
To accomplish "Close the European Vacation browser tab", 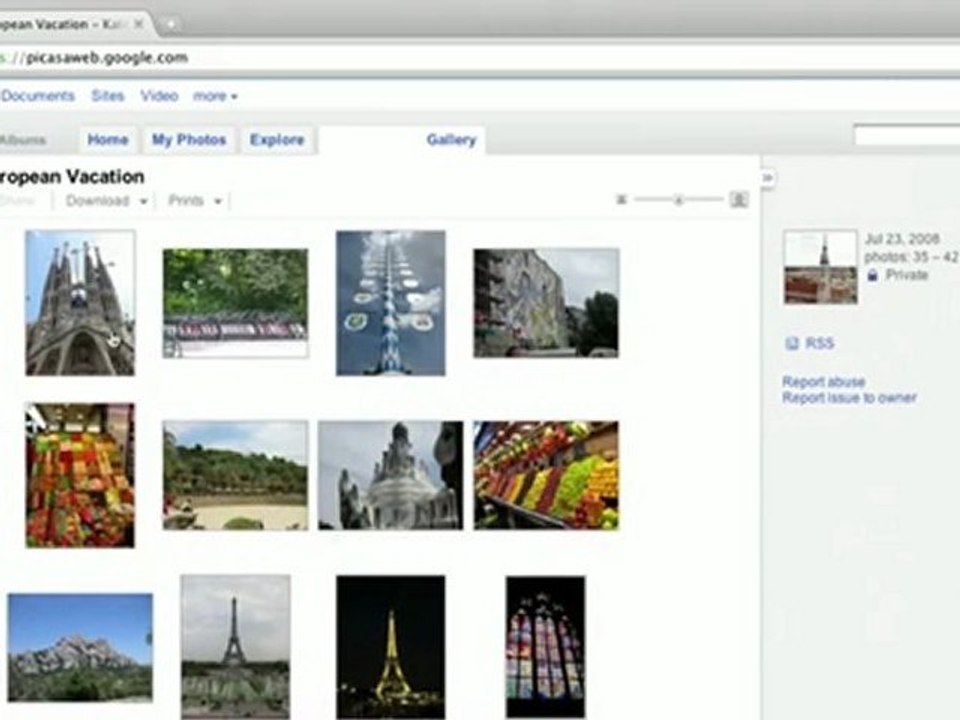I will pyautogui.click(x=139, y=24).
